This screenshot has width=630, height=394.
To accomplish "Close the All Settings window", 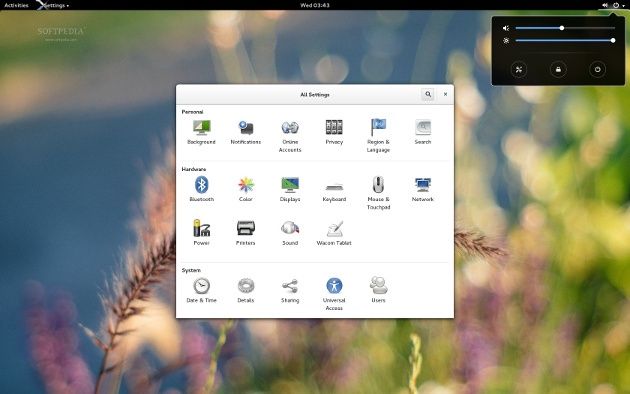I will click(x=445, y=94).
